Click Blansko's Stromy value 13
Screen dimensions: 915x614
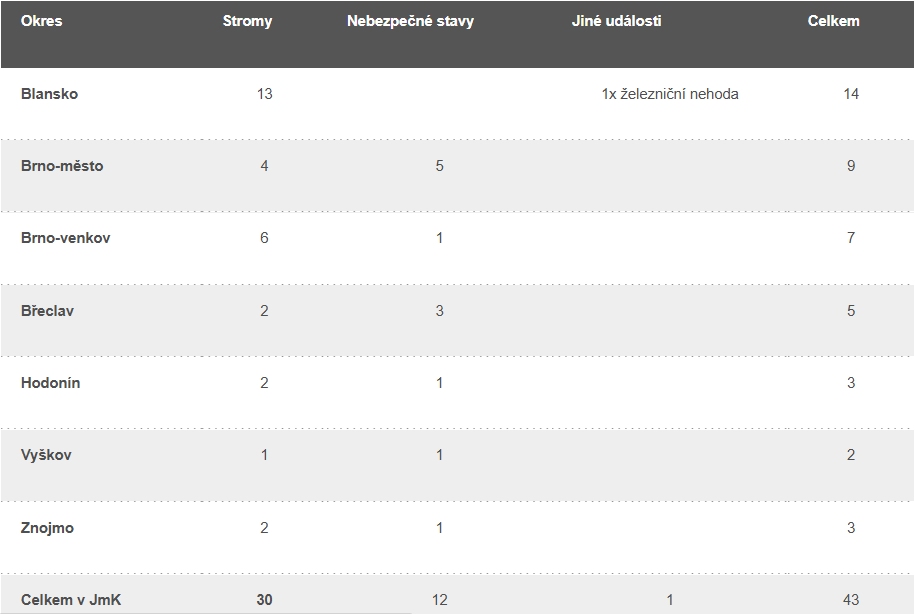[264, 94]
